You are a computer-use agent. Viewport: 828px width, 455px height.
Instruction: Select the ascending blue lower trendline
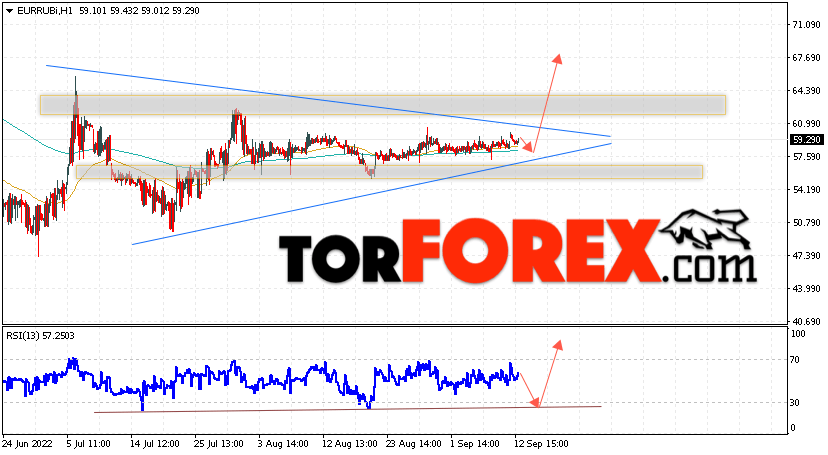(x=371, y=194)
